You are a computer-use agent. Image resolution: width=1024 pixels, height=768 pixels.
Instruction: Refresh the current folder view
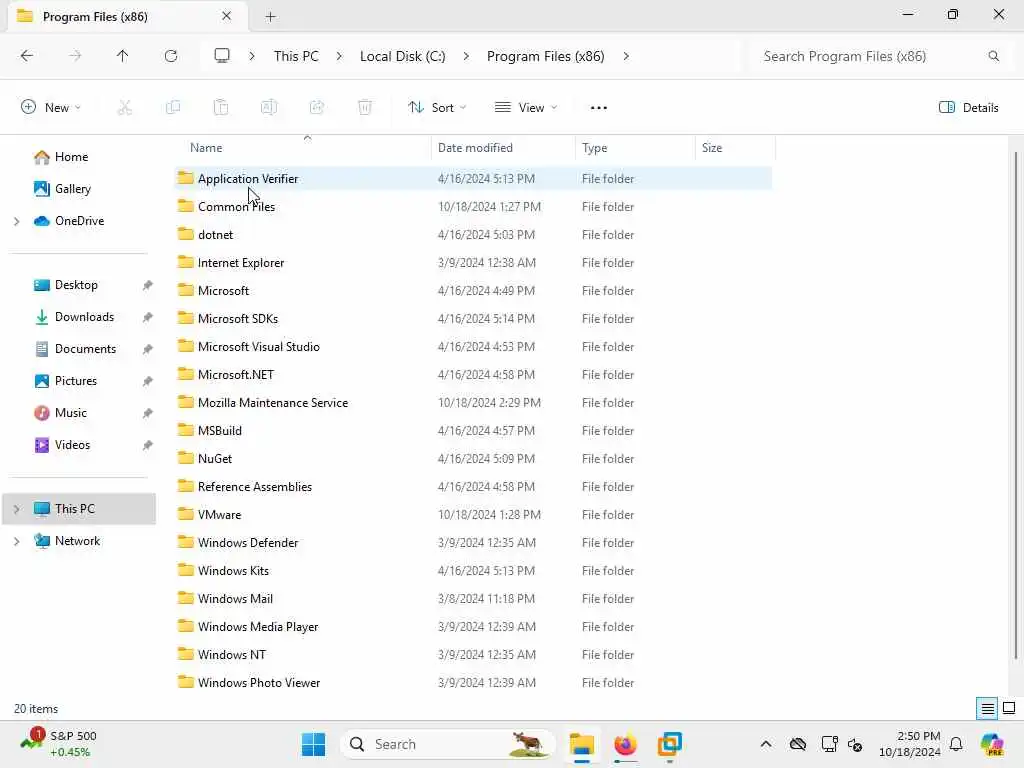pos(171,56)
